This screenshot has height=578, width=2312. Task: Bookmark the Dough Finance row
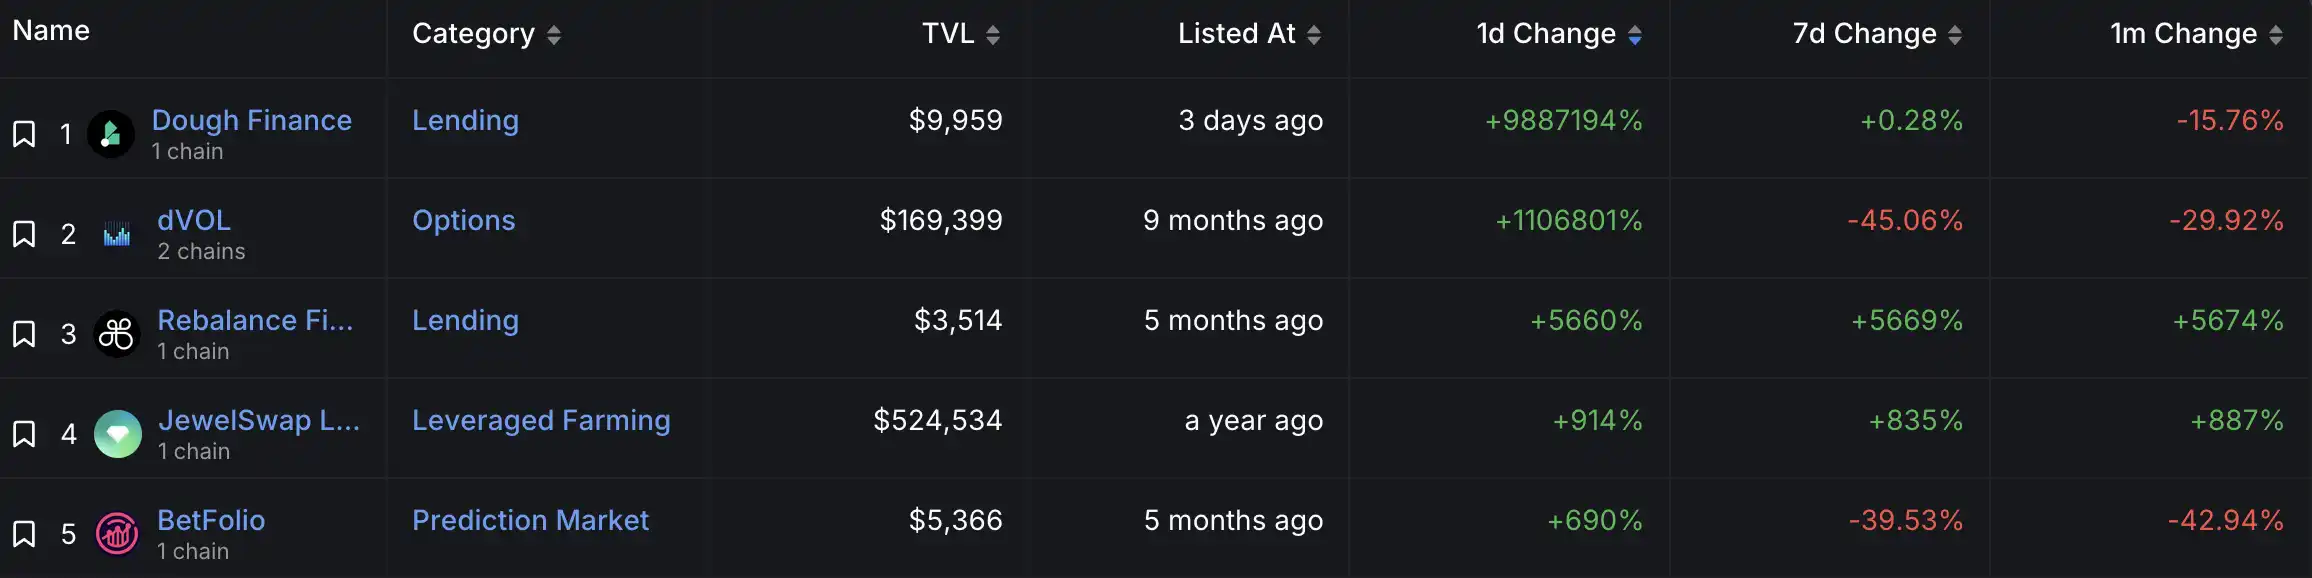click(24, 134)
